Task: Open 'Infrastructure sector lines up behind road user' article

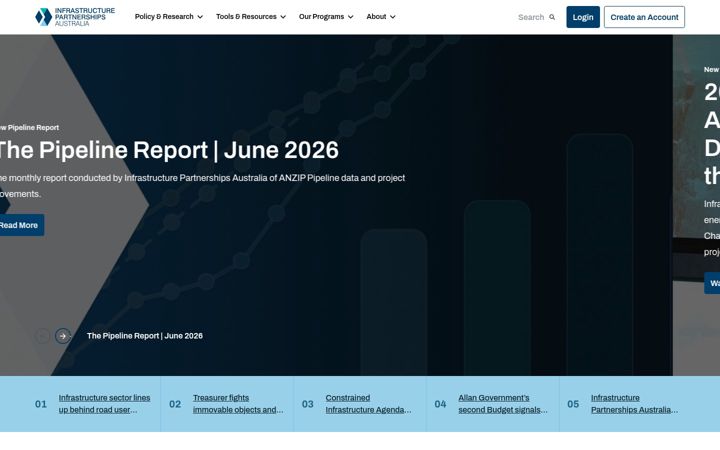Action: [104, 404]
